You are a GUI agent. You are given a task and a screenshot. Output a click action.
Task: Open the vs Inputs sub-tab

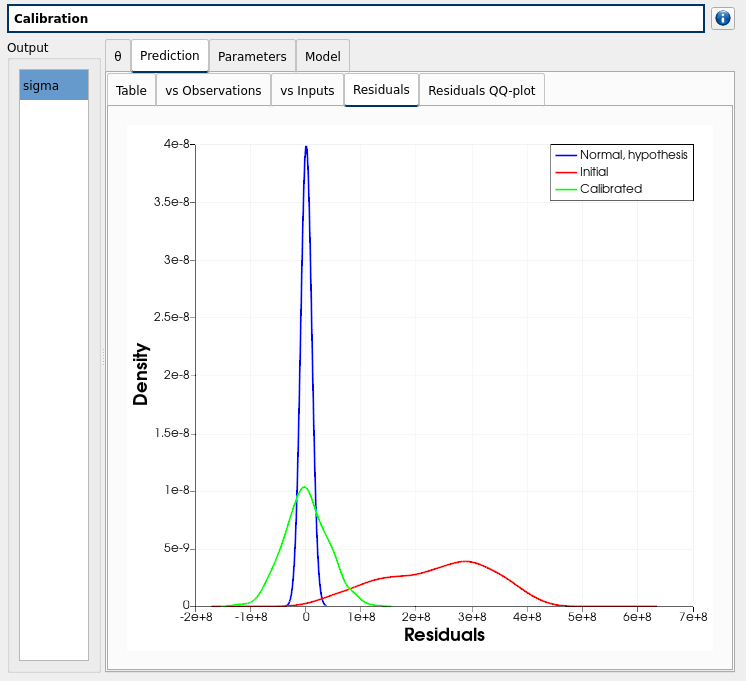click(307, 91)
